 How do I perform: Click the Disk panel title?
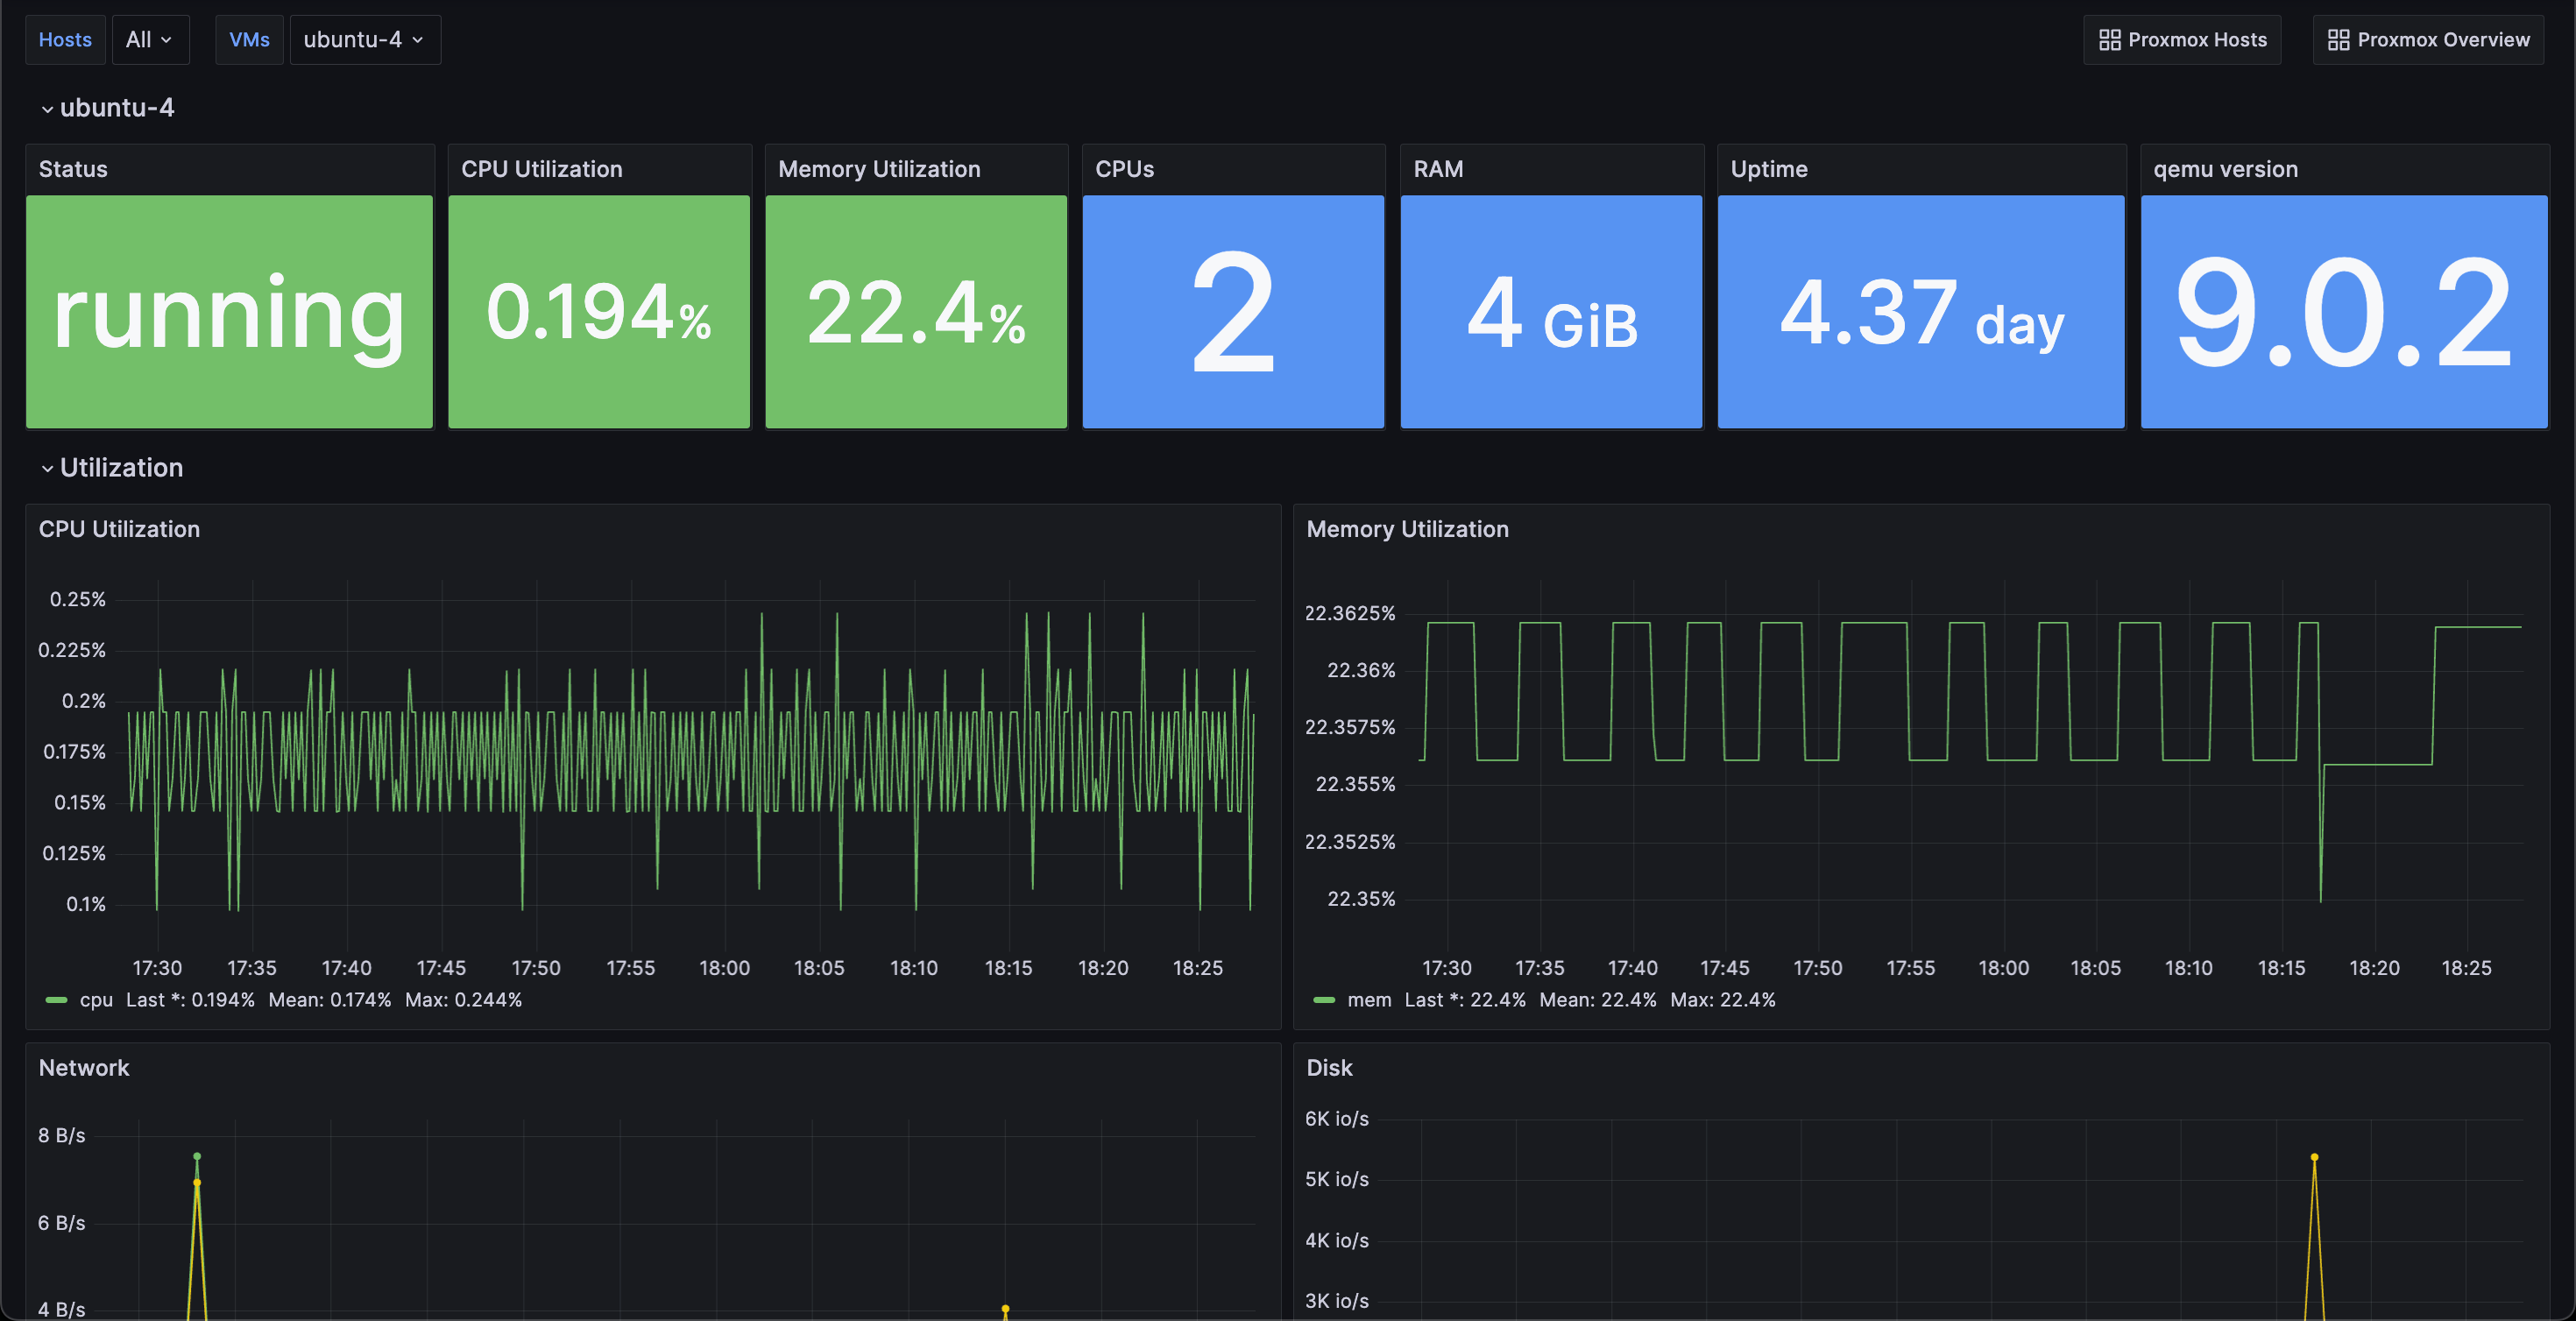[x=1329, y=1068]
